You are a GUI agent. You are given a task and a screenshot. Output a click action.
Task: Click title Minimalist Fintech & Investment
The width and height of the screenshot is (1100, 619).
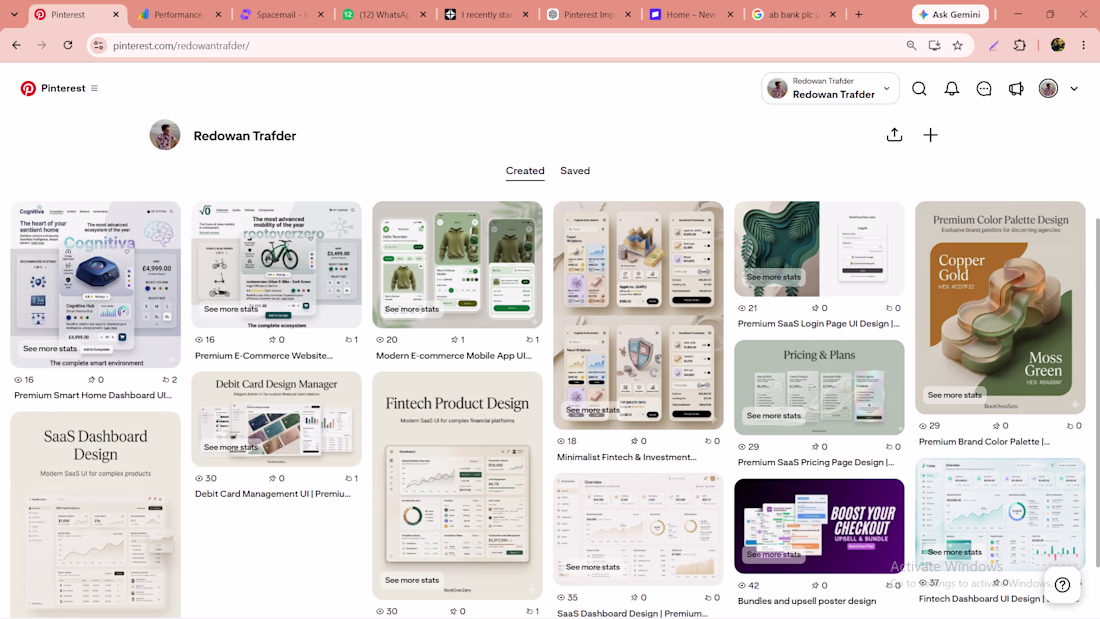click(626, 457)
